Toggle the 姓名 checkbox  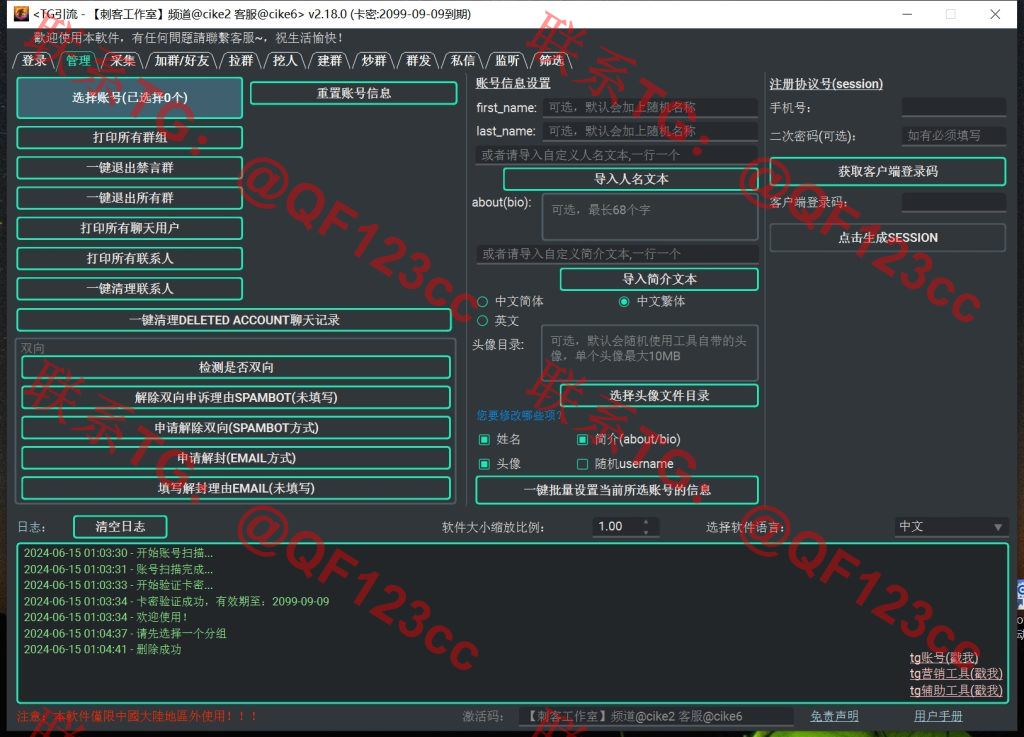tap(500, 439)
